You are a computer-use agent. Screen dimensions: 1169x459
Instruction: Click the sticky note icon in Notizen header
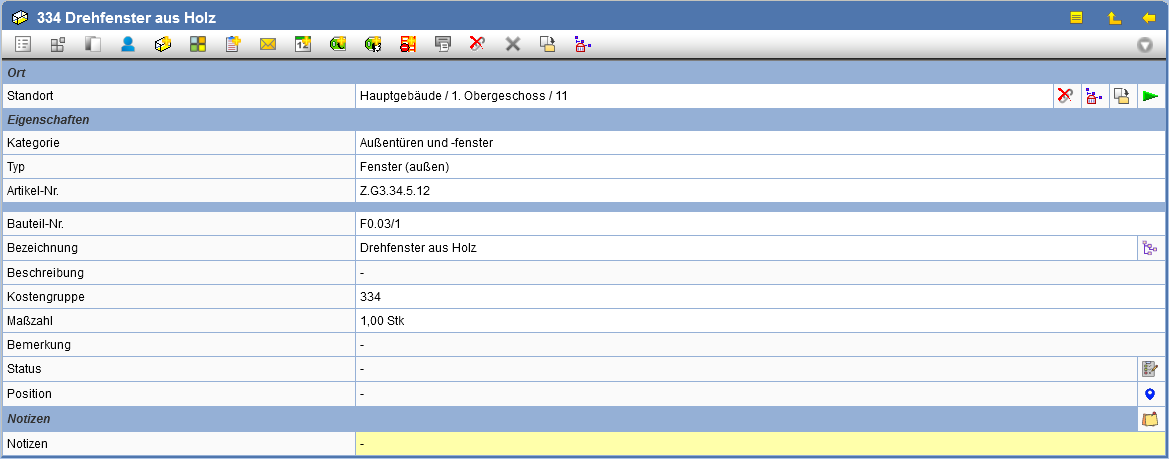1150,419
